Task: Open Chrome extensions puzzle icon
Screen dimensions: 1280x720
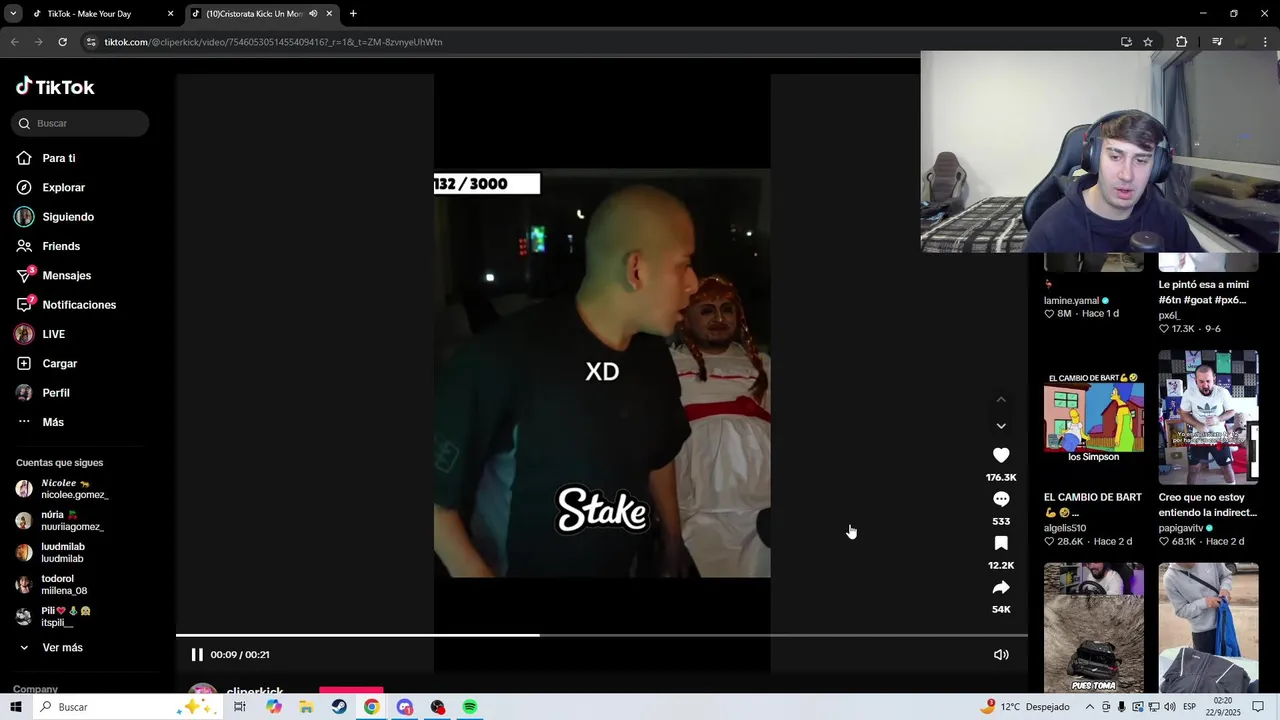Action: [x=1182, y=42]
